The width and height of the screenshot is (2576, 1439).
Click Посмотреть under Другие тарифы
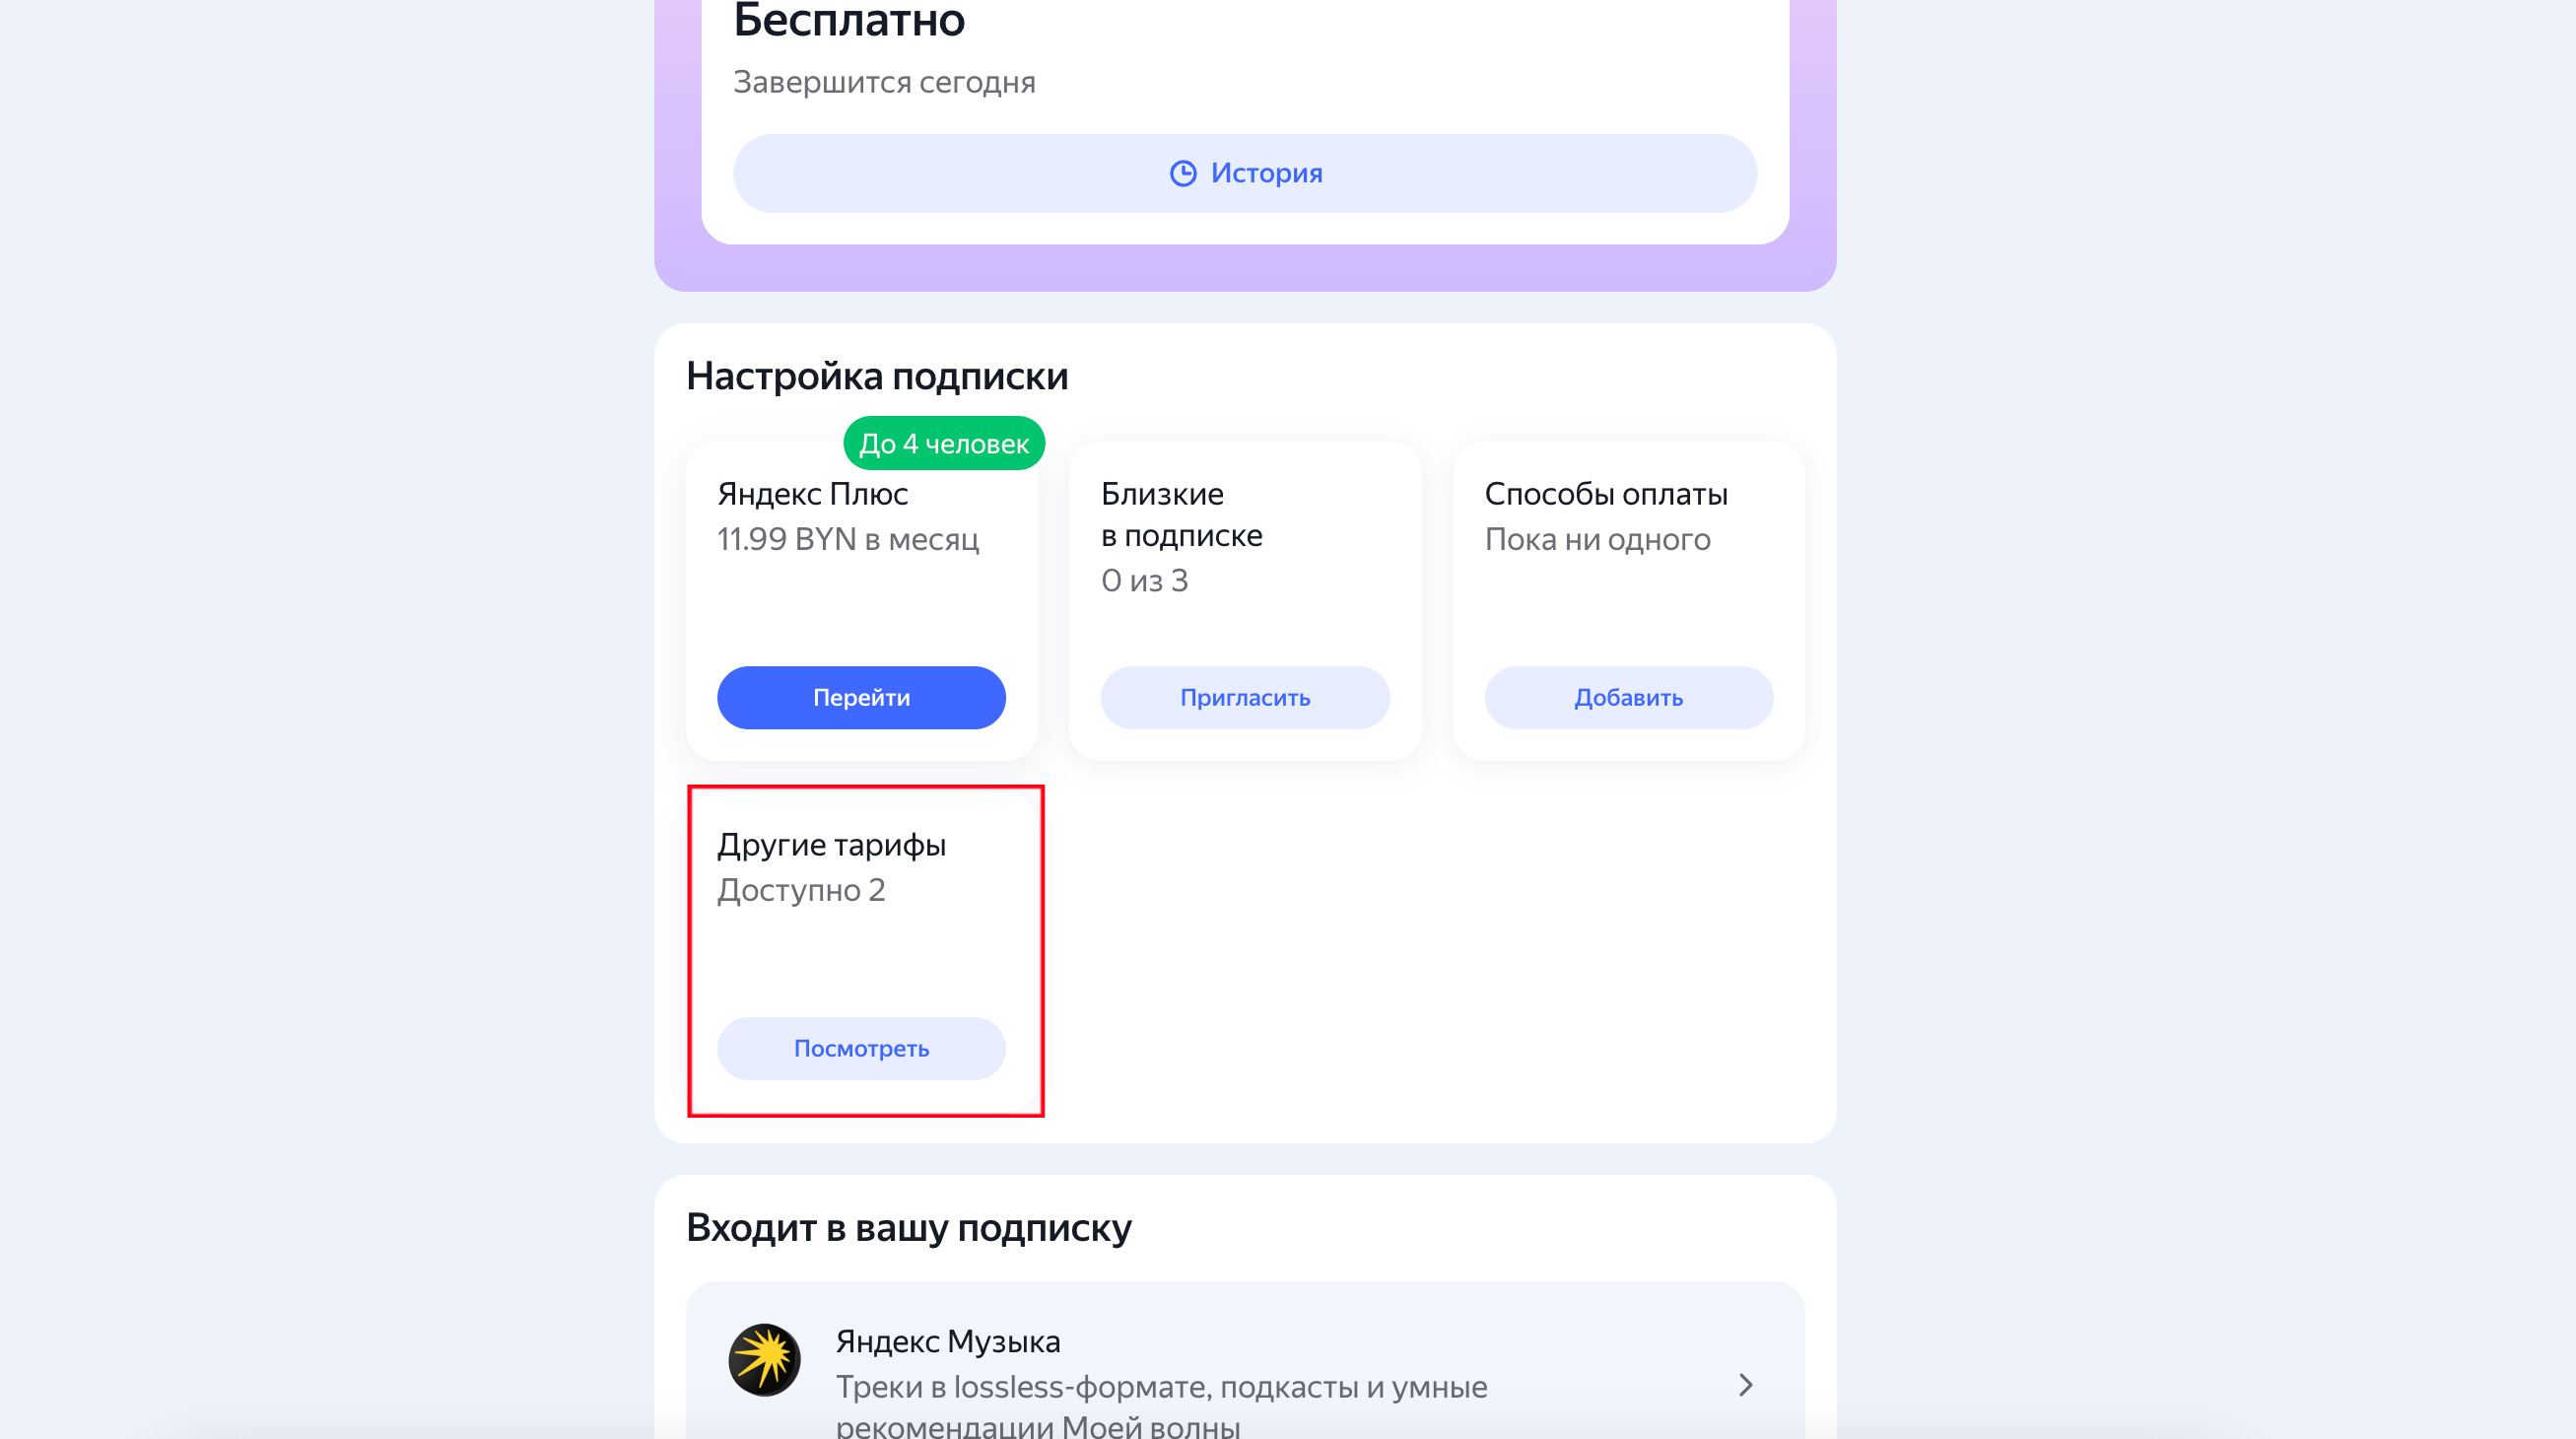[861, 1048]
